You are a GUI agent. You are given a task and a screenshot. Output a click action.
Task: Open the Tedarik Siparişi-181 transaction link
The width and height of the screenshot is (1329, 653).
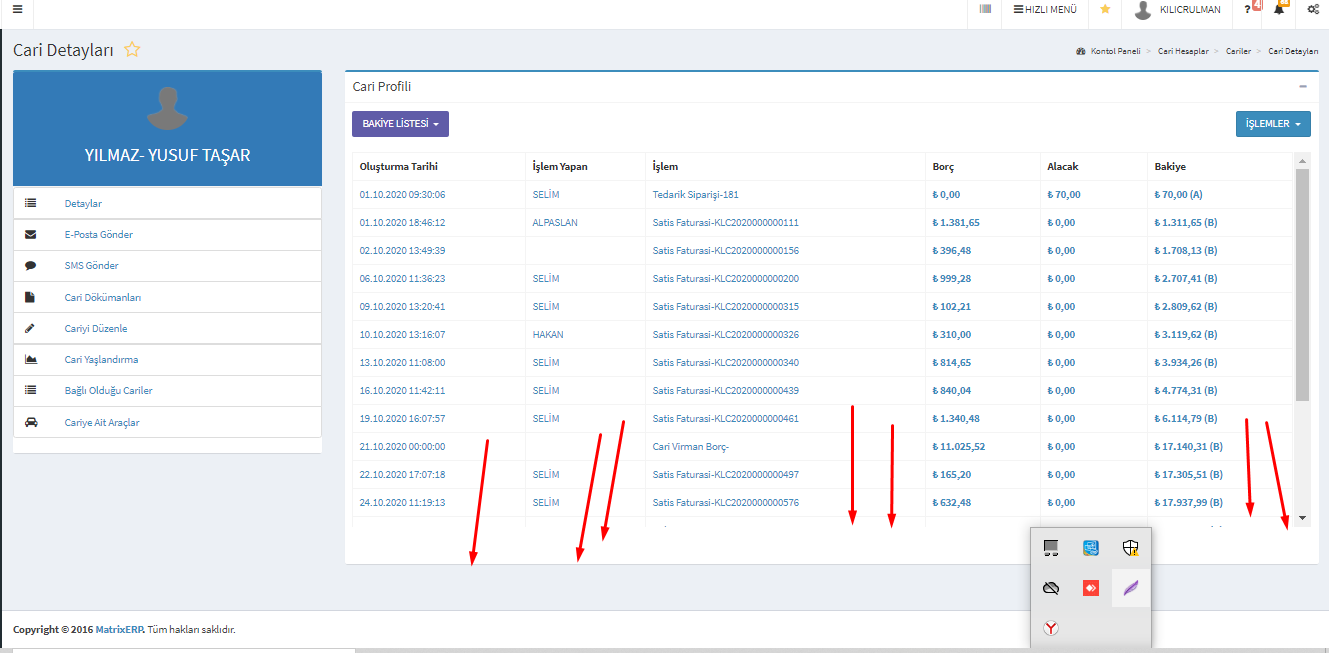695,195
